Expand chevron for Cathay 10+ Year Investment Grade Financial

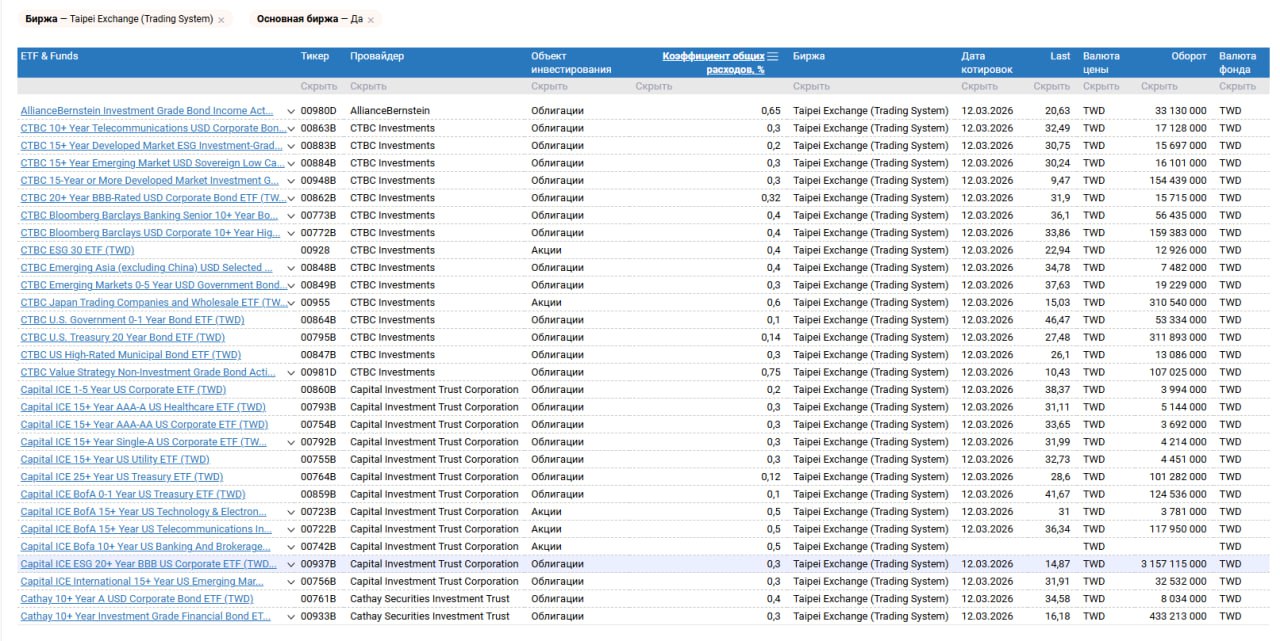point(291,617)
